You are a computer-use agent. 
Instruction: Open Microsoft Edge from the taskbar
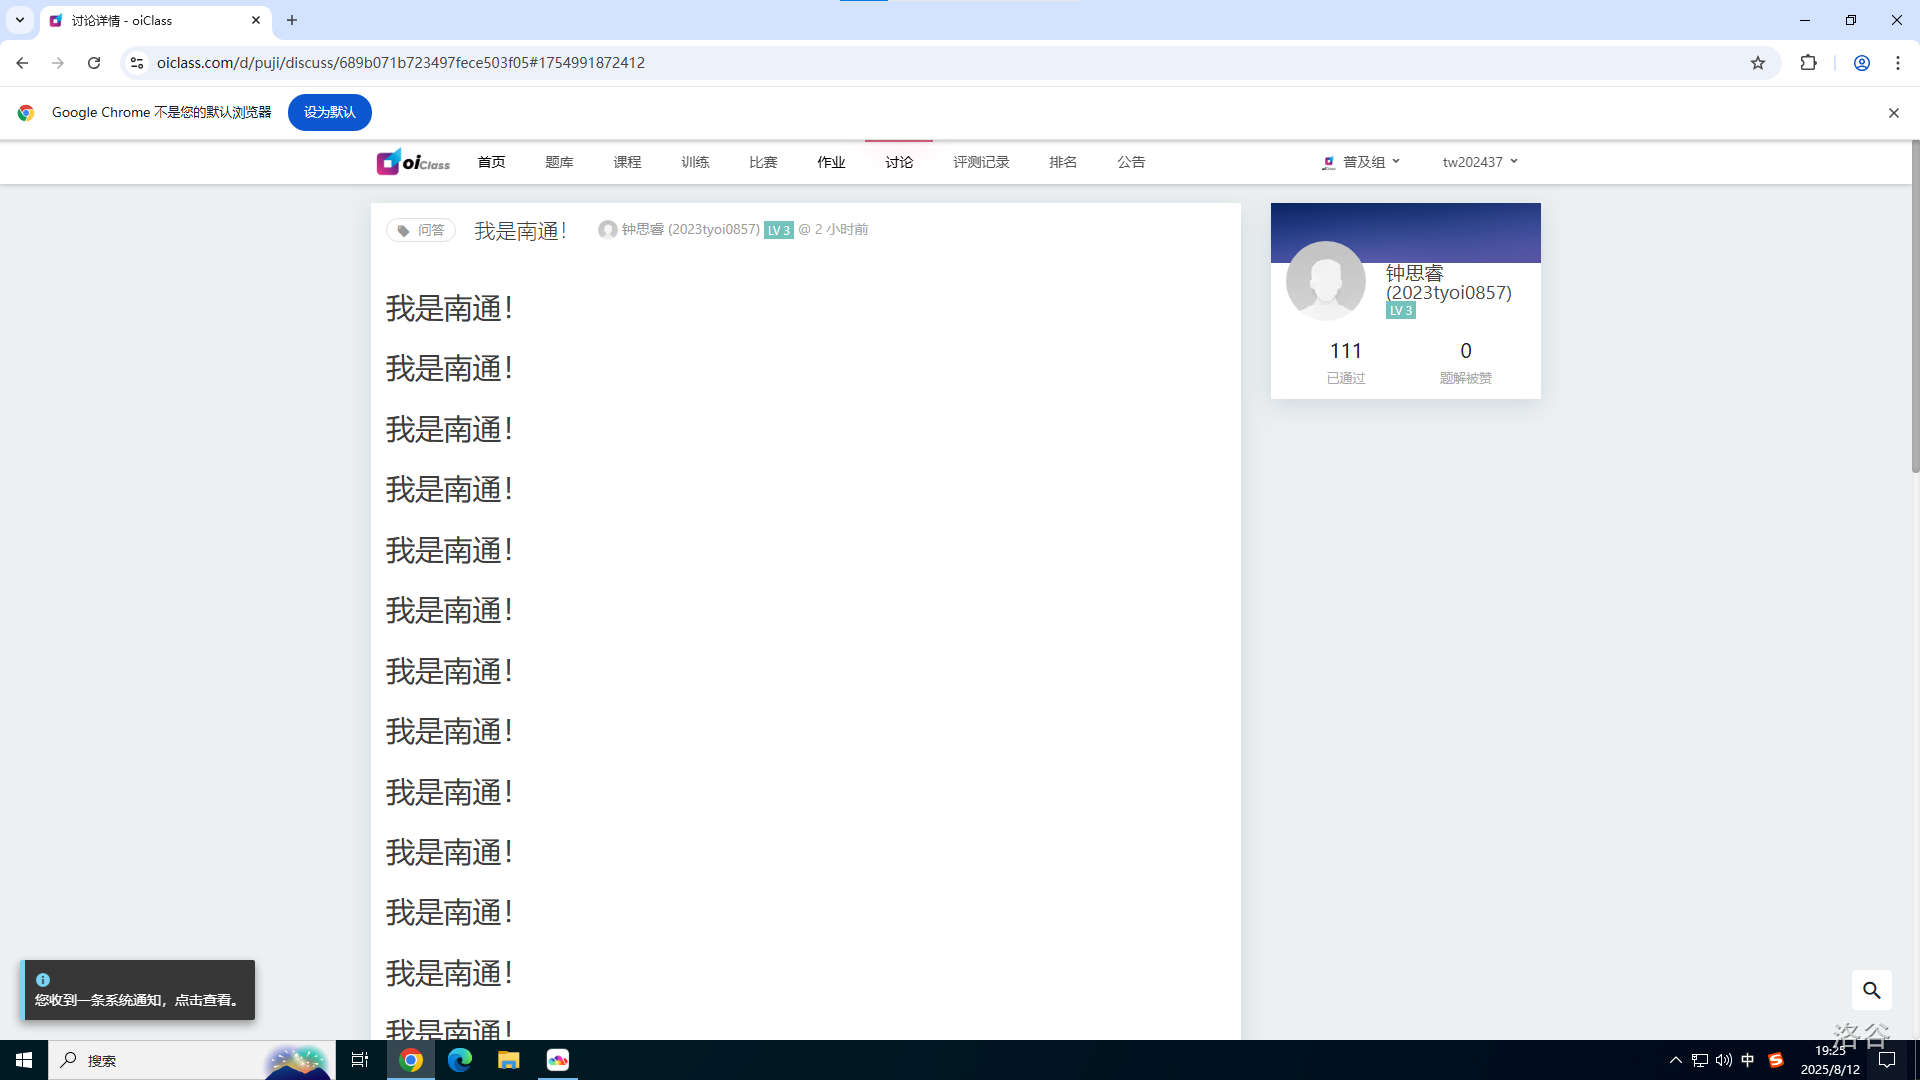click(x=460, y=1060)
